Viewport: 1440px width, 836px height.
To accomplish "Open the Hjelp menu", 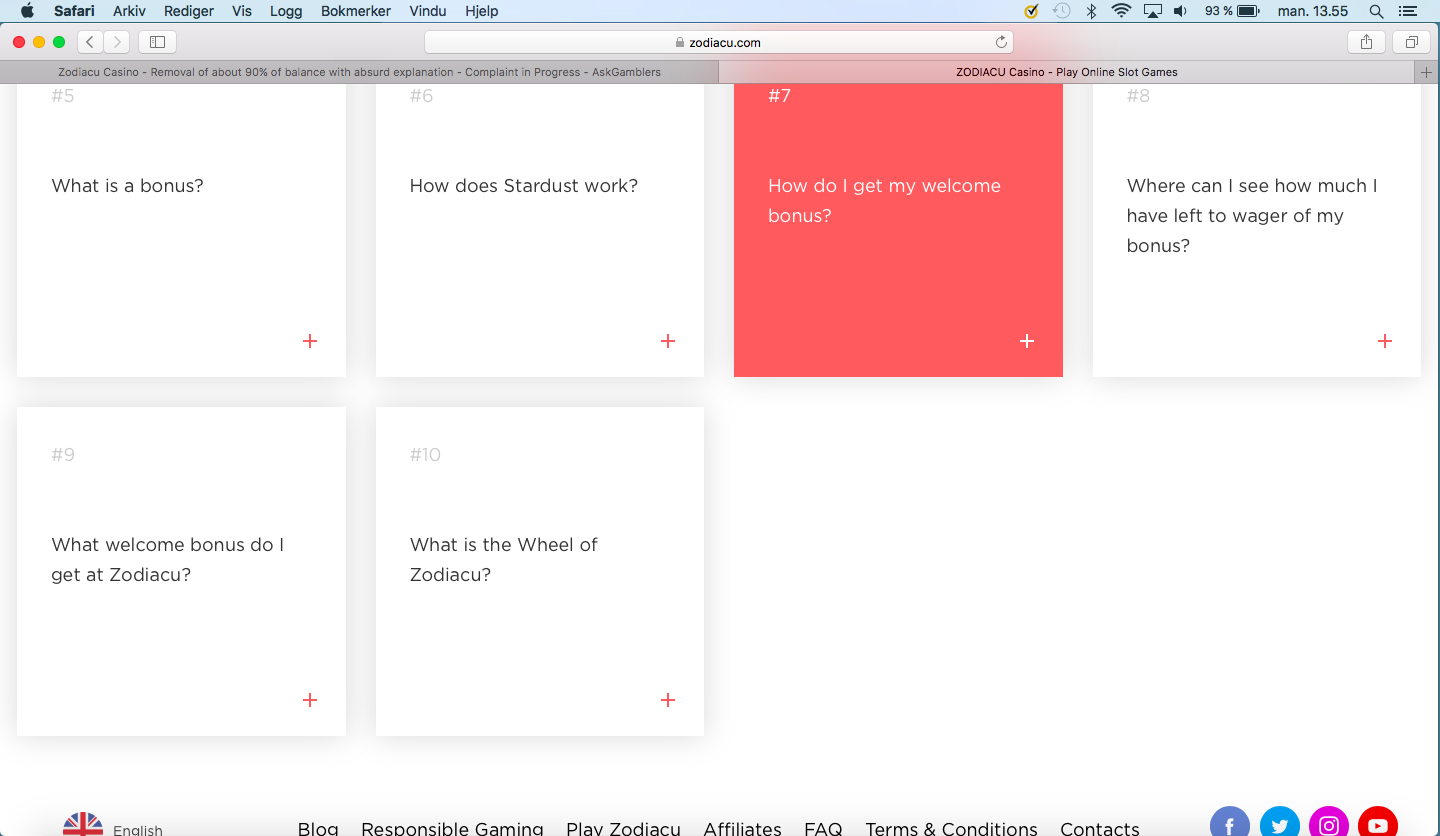I will coord(482,11).
